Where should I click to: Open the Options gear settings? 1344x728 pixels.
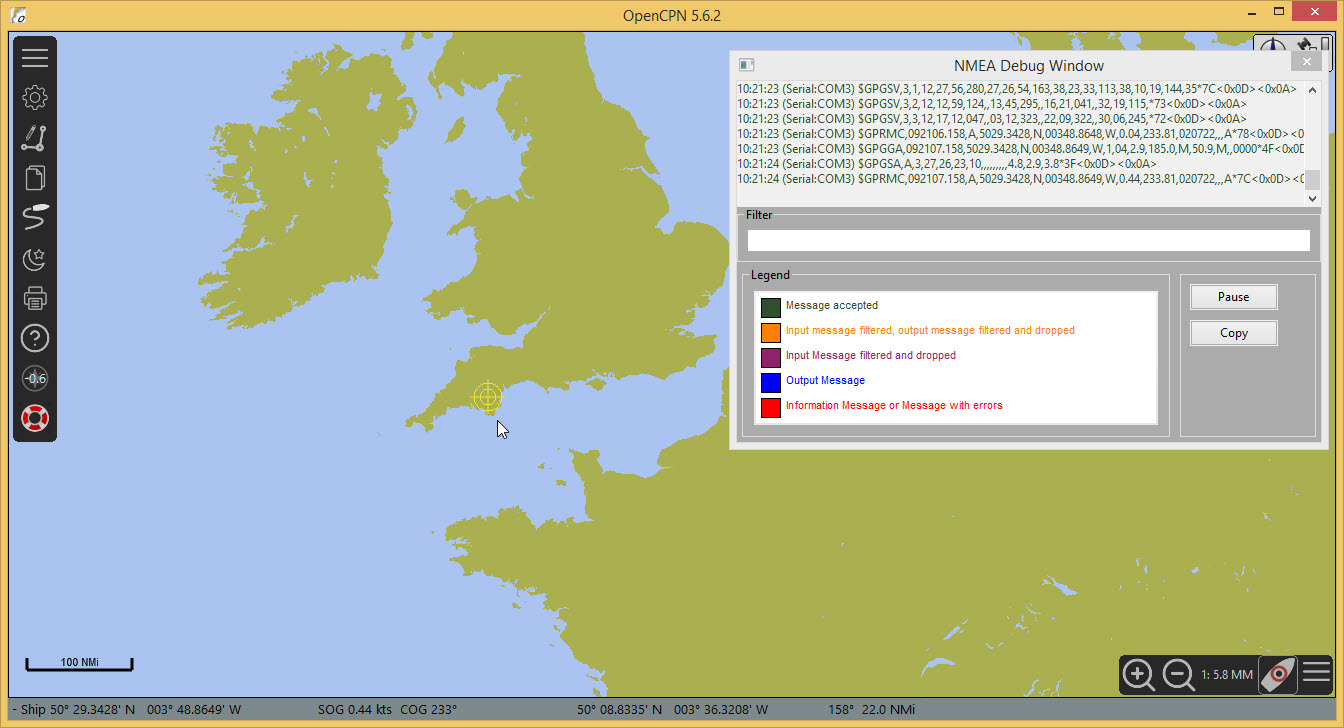point(35,98)
